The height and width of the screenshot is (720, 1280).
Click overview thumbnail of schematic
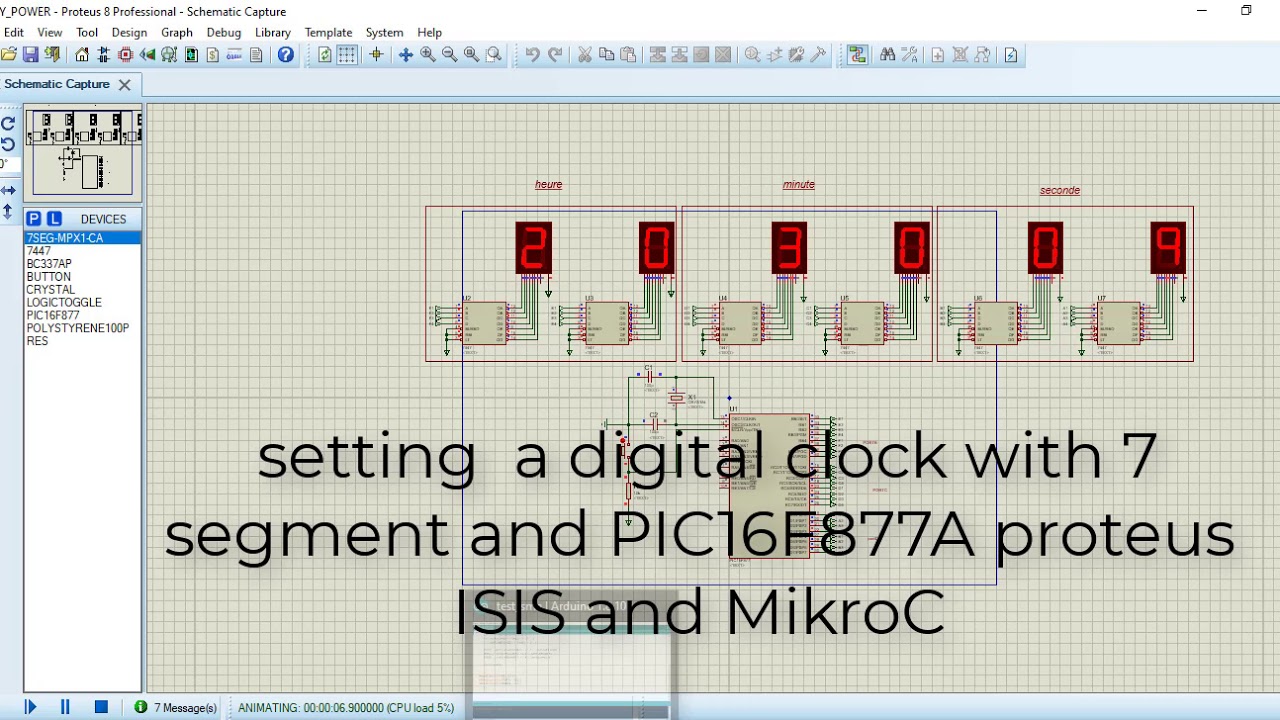[x=83, y=152]
